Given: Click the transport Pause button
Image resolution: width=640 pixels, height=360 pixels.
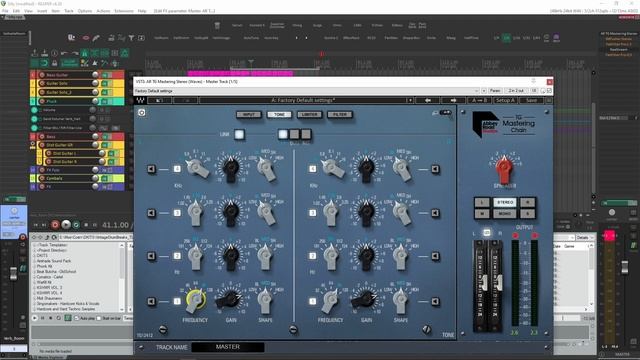Looking at the screenshot, I should [x=95, y=225].
